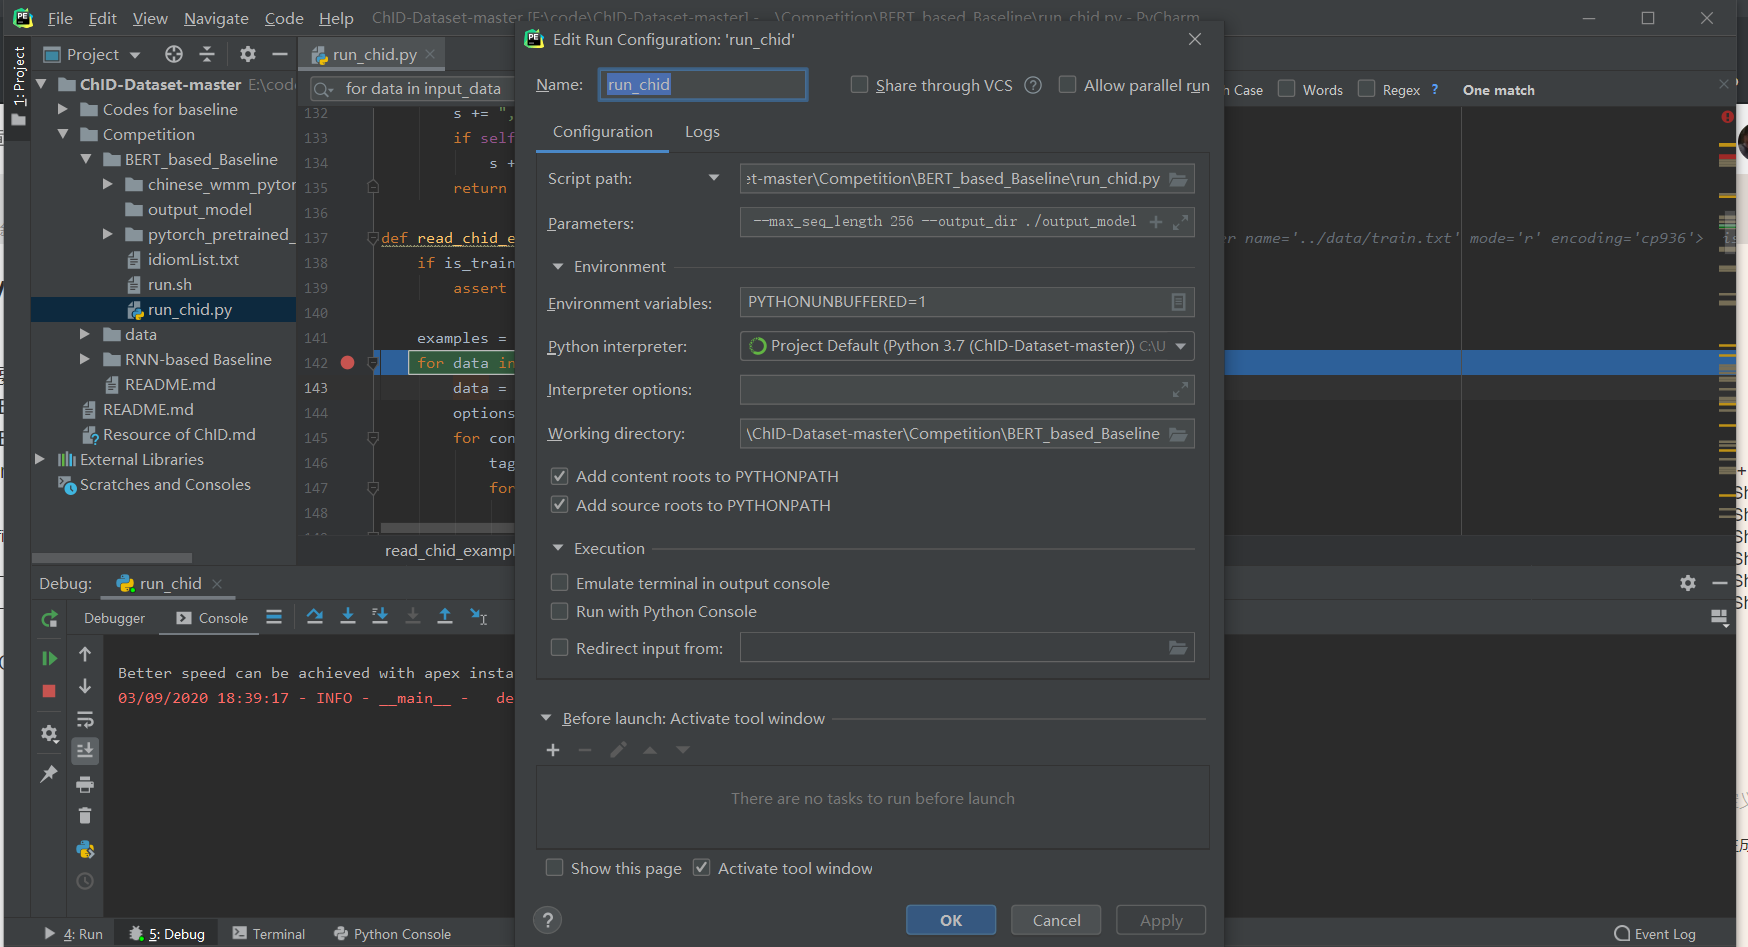Add a before-launch task plus icon
The image size is (1748, 947).
point(553,750)
